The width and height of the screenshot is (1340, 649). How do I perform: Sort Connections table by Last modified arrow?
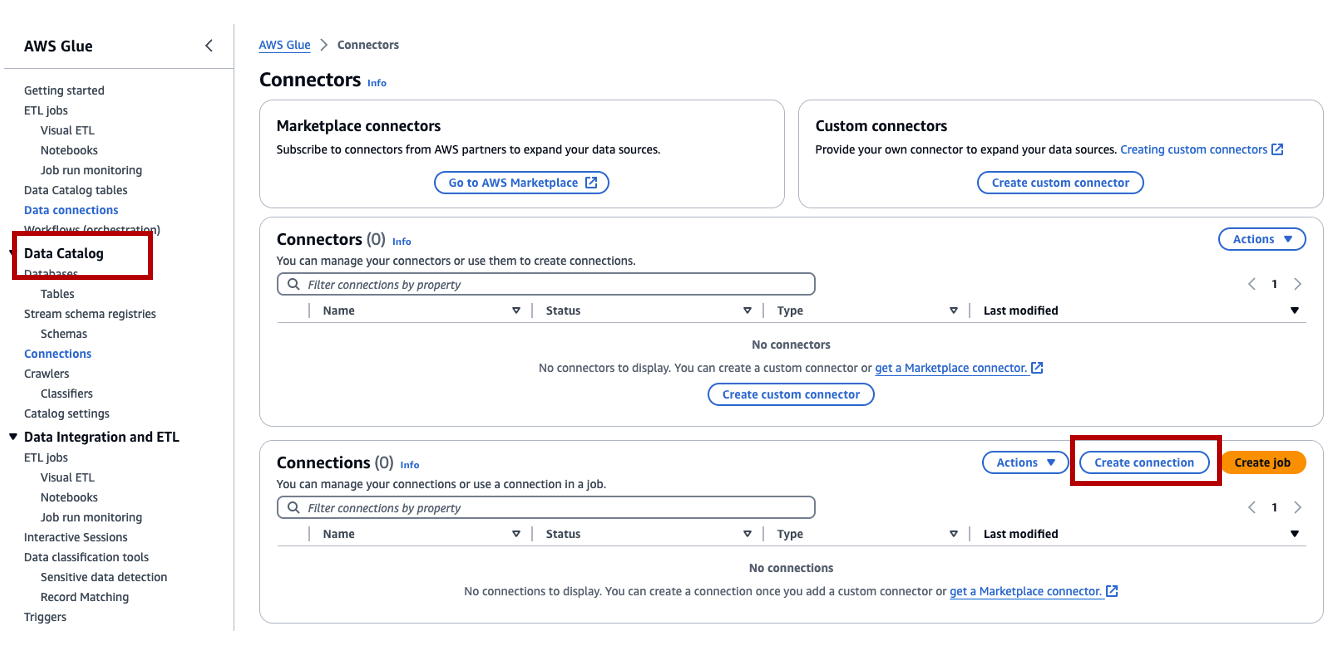click(x=1295, y=534)
